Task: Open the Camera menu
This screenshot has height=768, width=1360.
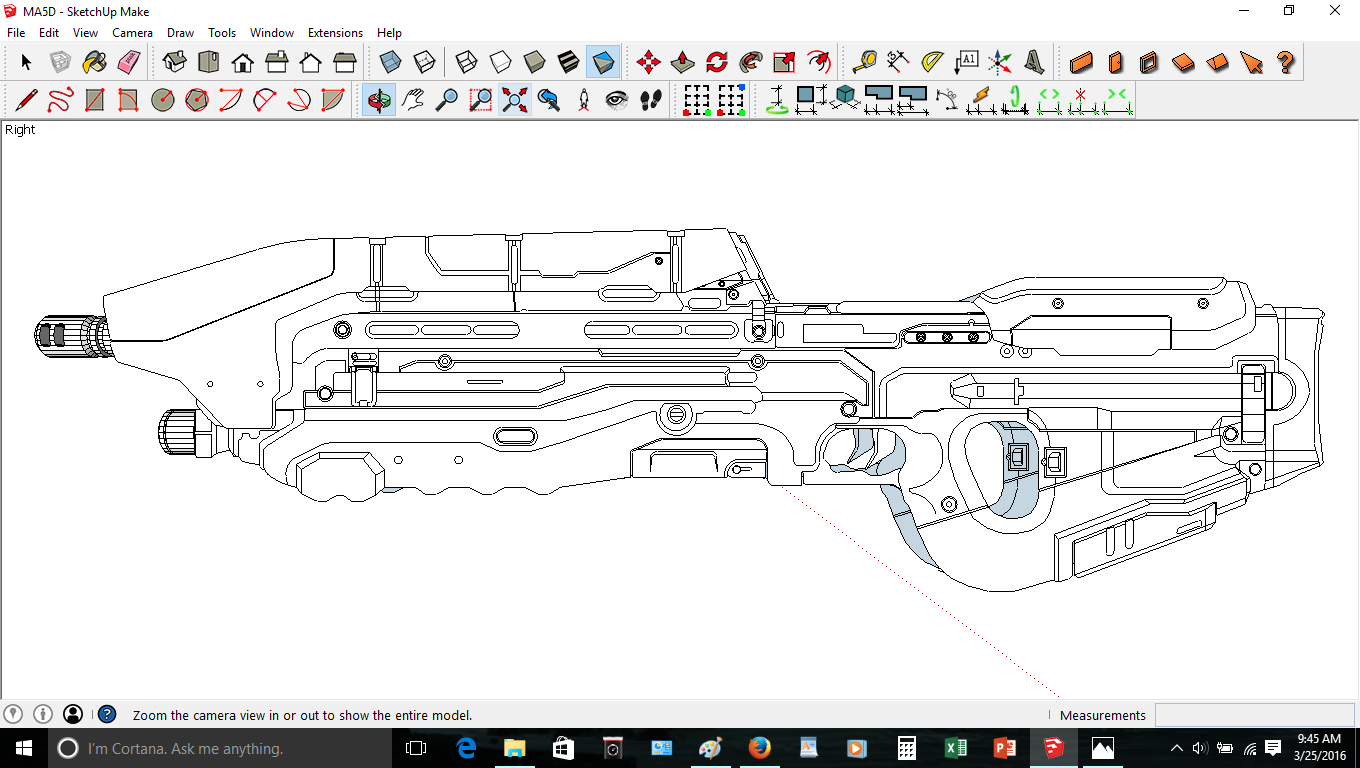Action: tap(132, 33)
